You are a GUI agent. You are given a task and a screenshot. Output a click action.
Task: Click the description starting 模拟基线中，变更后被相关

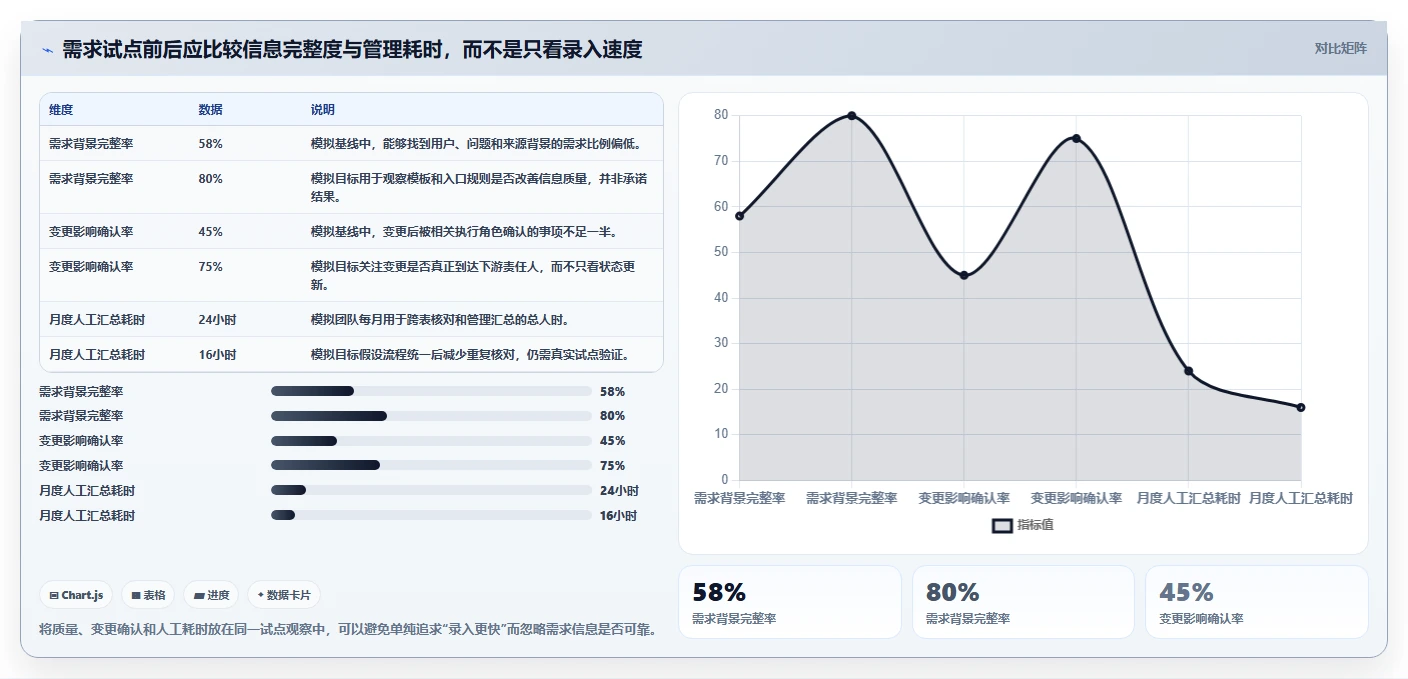(464, 232)
